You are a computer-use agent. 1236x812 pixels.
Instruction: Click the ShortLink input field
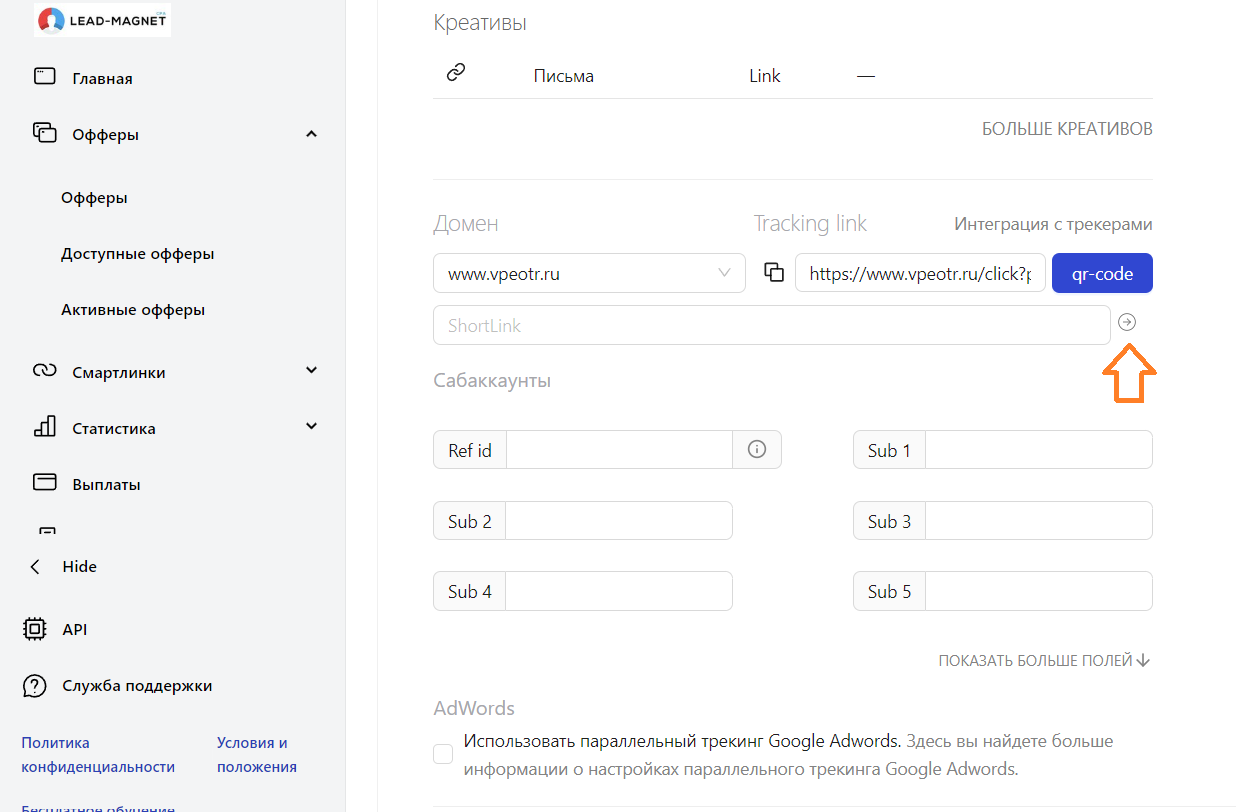(771, 325)
